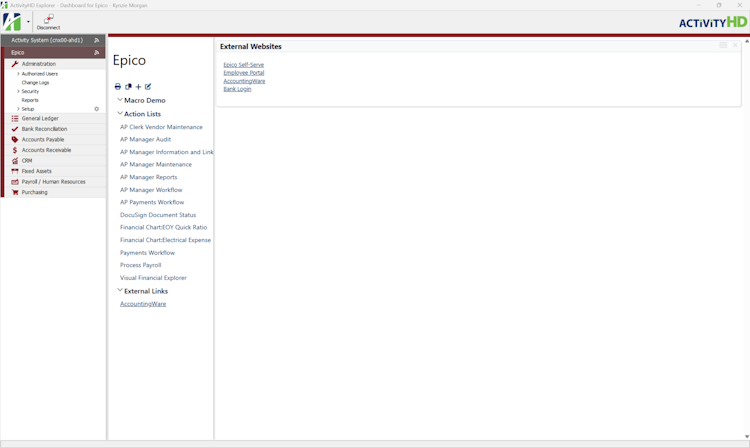750x448 pixels.
Task: Click the Bank Reconciliation checkmark icon
Action: pyautogui.click(x=15, y=129)
